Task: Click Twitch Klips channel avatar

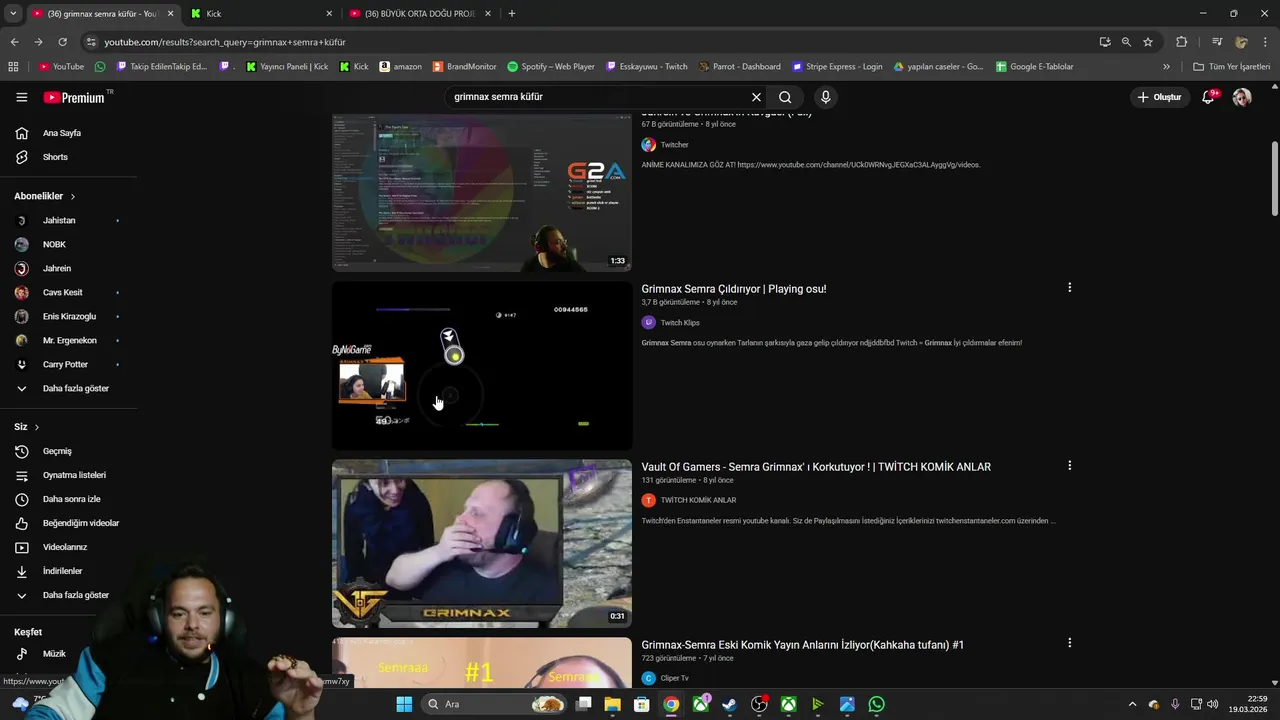Action: tap(648, 323)
